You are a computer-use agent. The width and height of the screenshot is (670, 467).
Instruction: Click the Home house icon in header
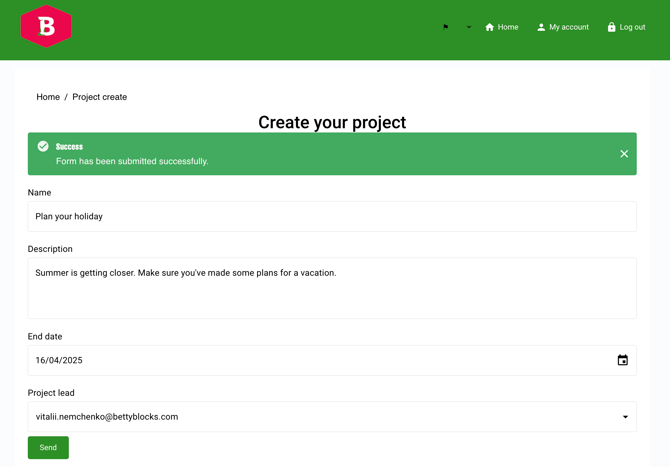(x=490, y=27)
